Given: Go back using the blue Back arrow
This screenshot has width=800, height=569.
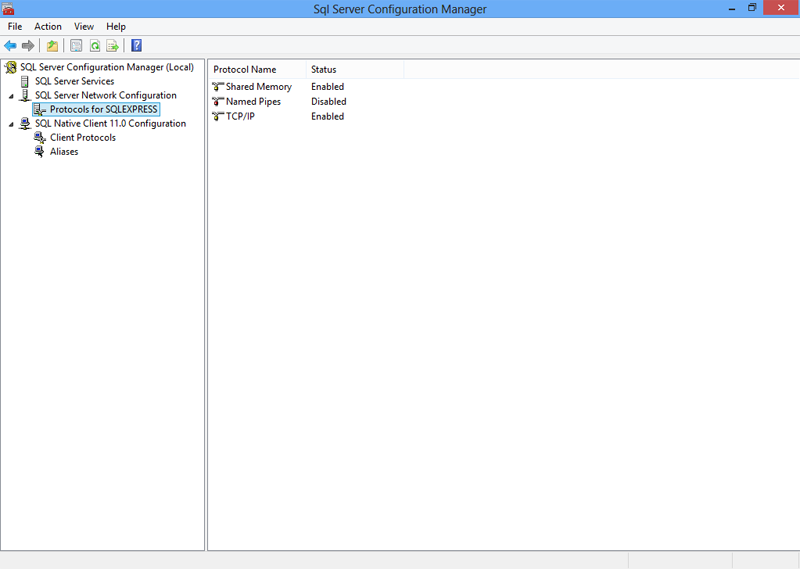Looking at the screenshot, I should (10, 46).
